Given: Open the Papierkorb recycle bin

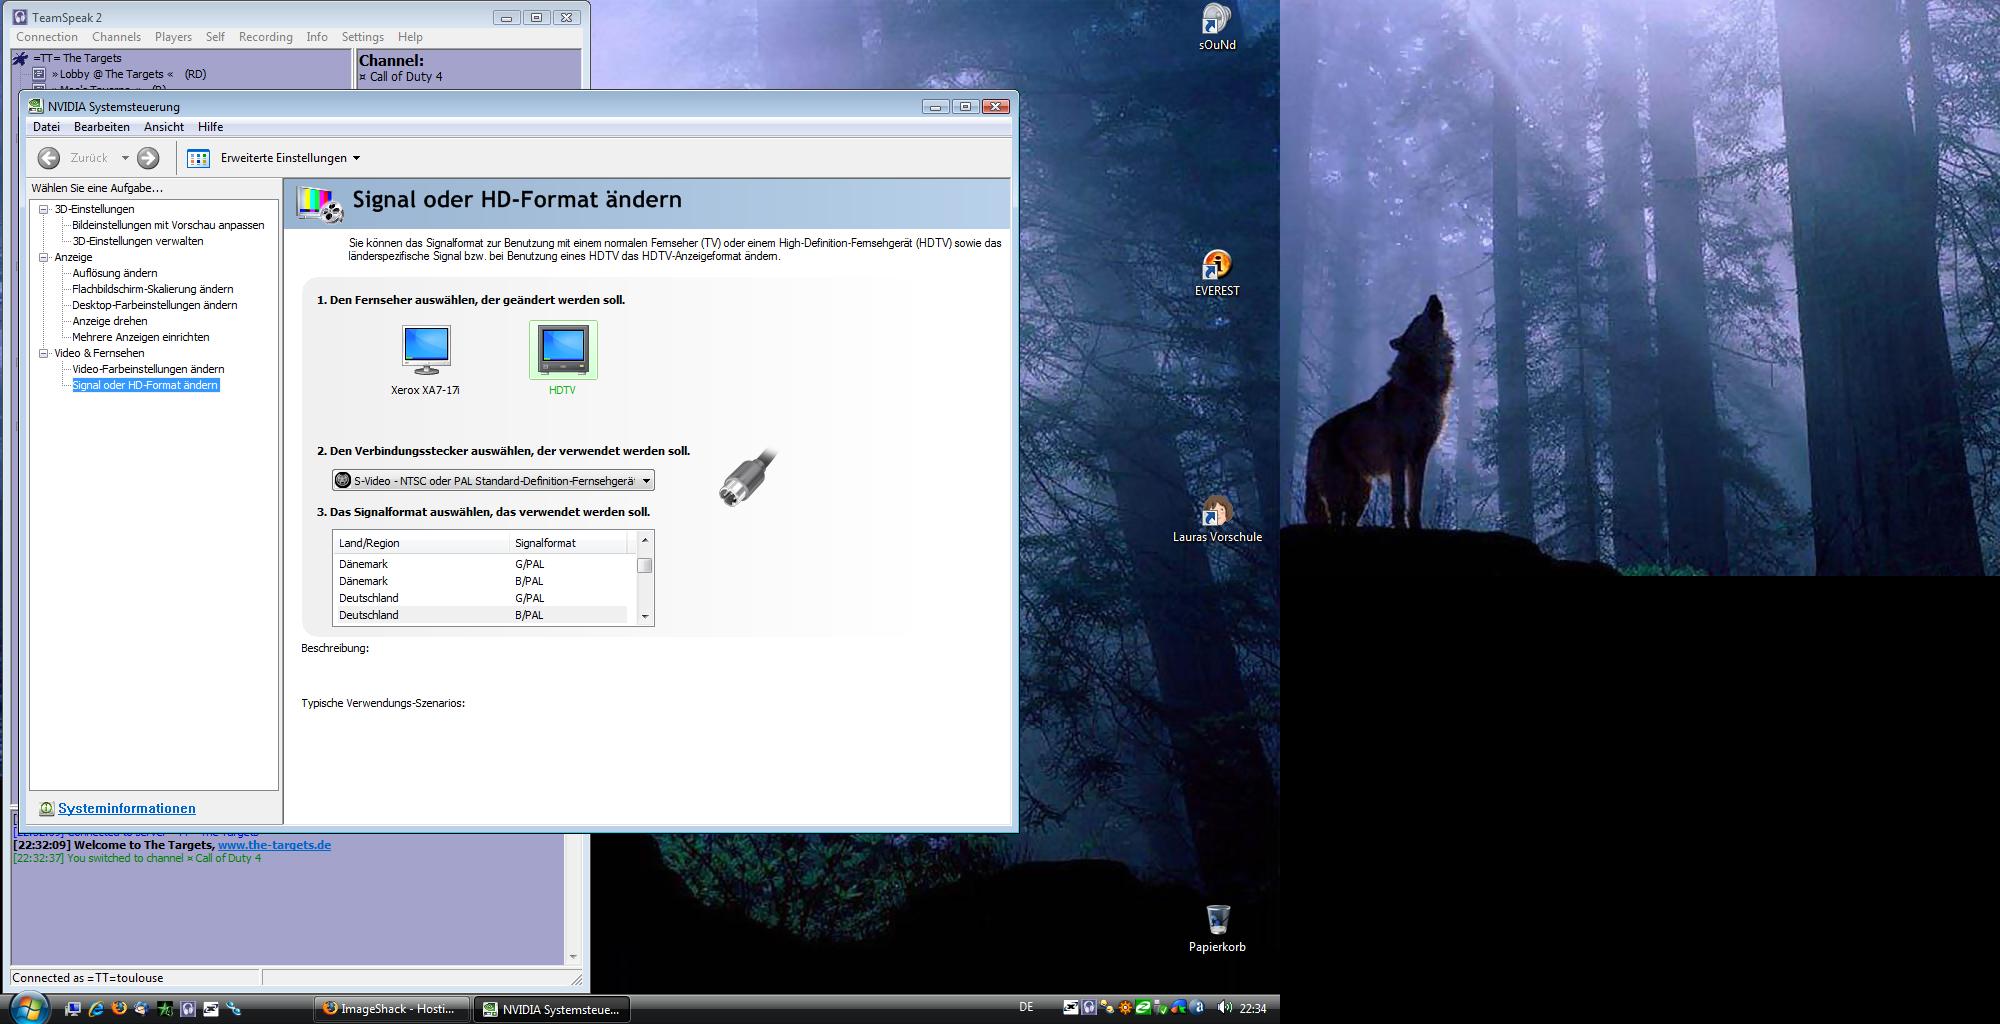Looking at the screenshot, I should click(1217, 928).
